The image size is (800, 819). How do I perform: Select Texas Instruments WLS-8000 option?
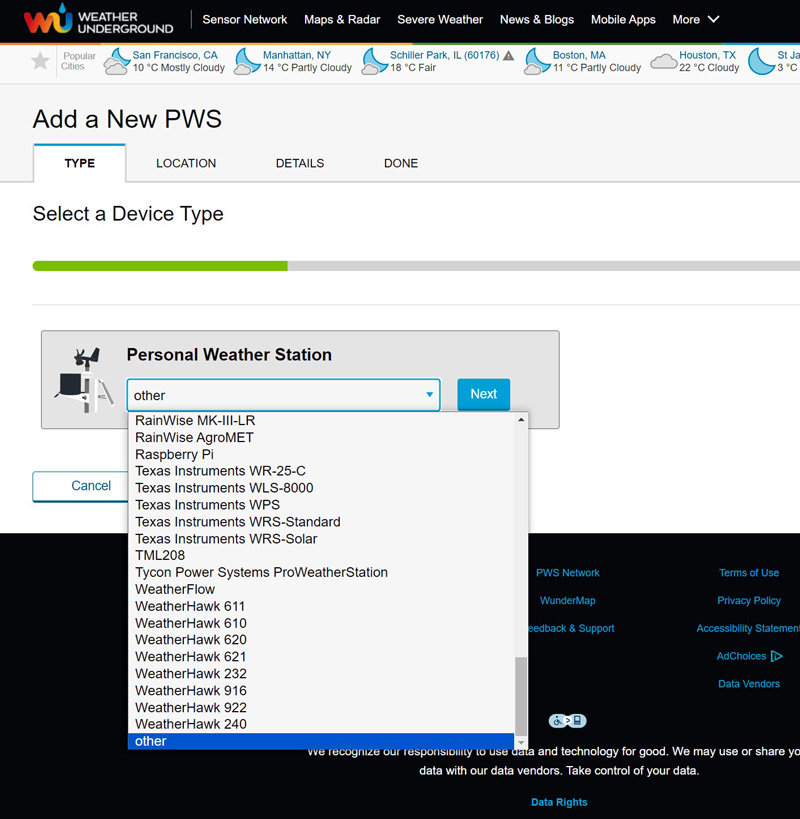click(321, 488)
